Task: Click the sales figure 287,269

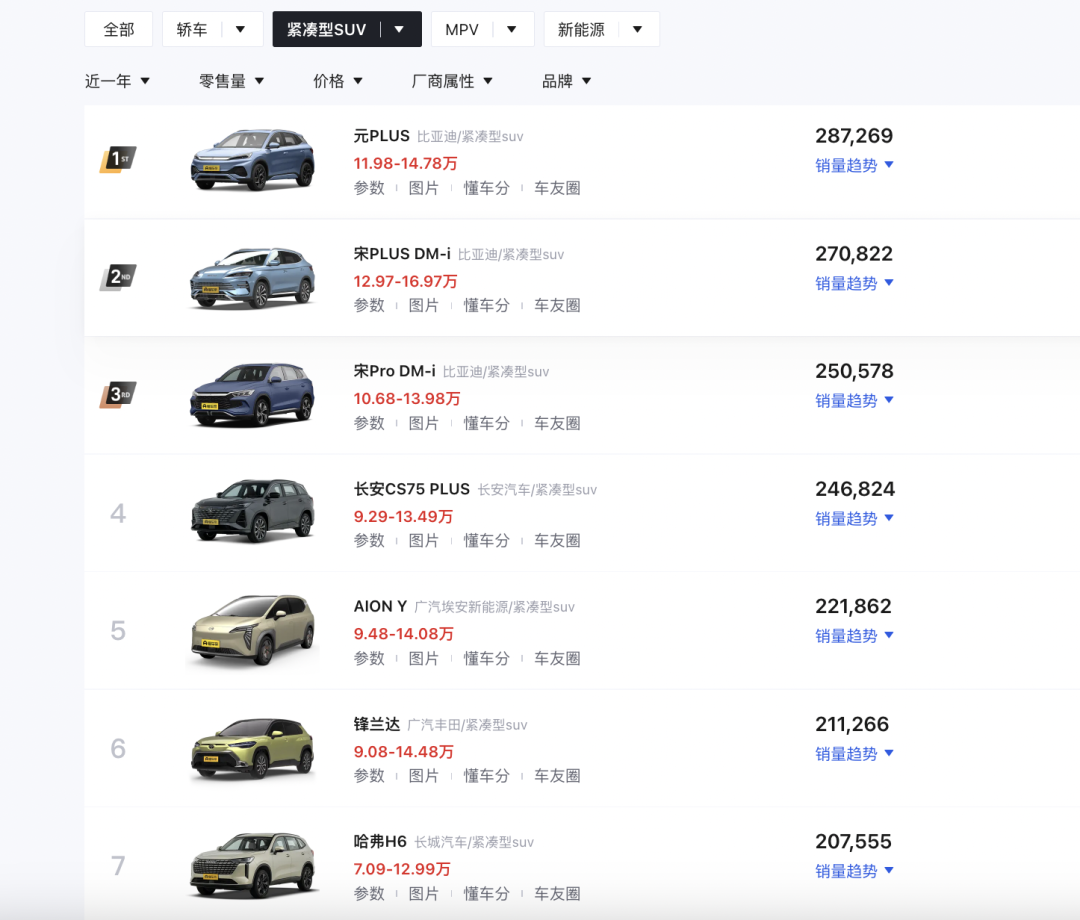Action: pyautogui.click(x=854, y=136)
